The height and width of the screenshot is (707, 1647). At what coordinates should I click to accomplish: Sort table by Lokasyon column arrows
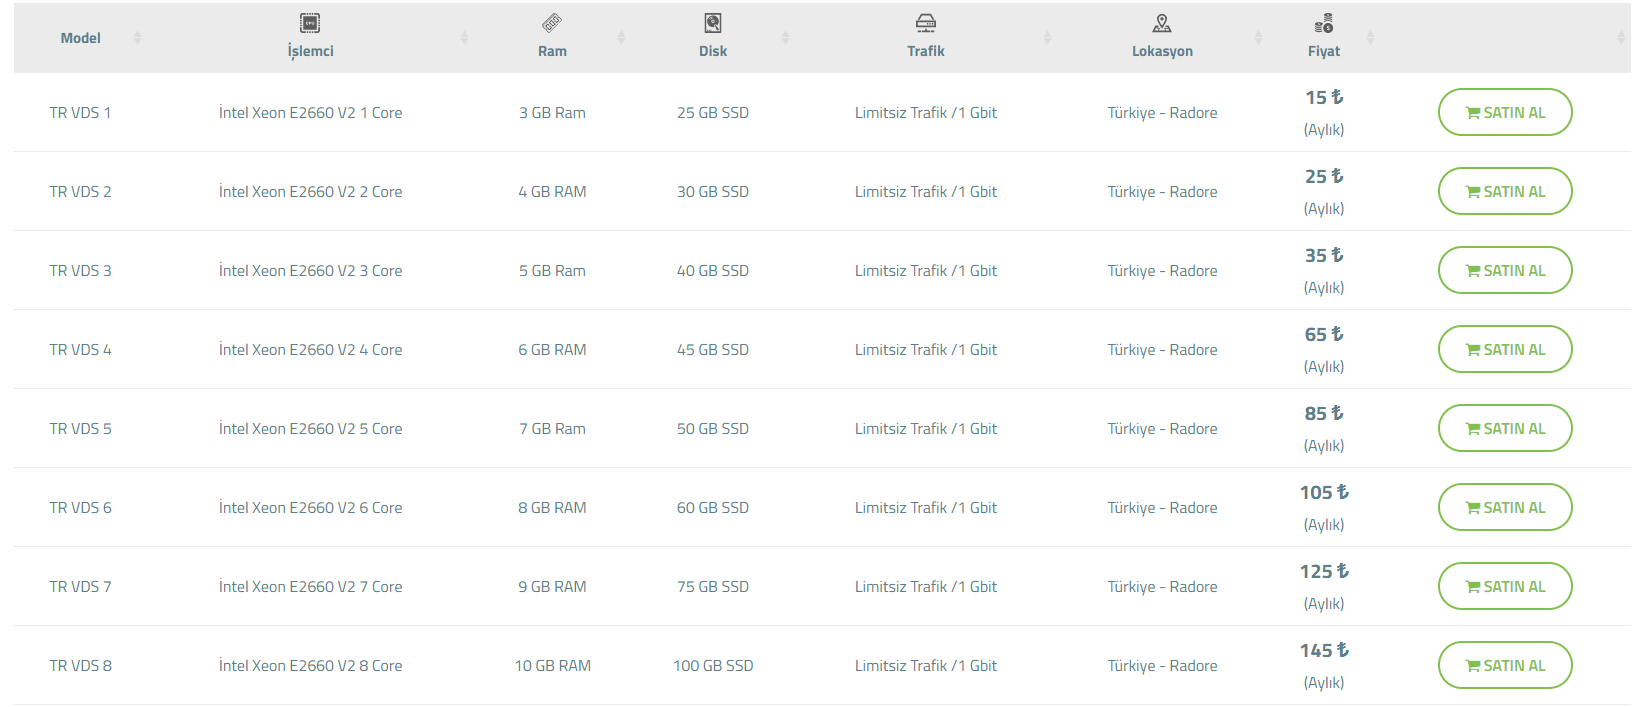(1258, 38)
